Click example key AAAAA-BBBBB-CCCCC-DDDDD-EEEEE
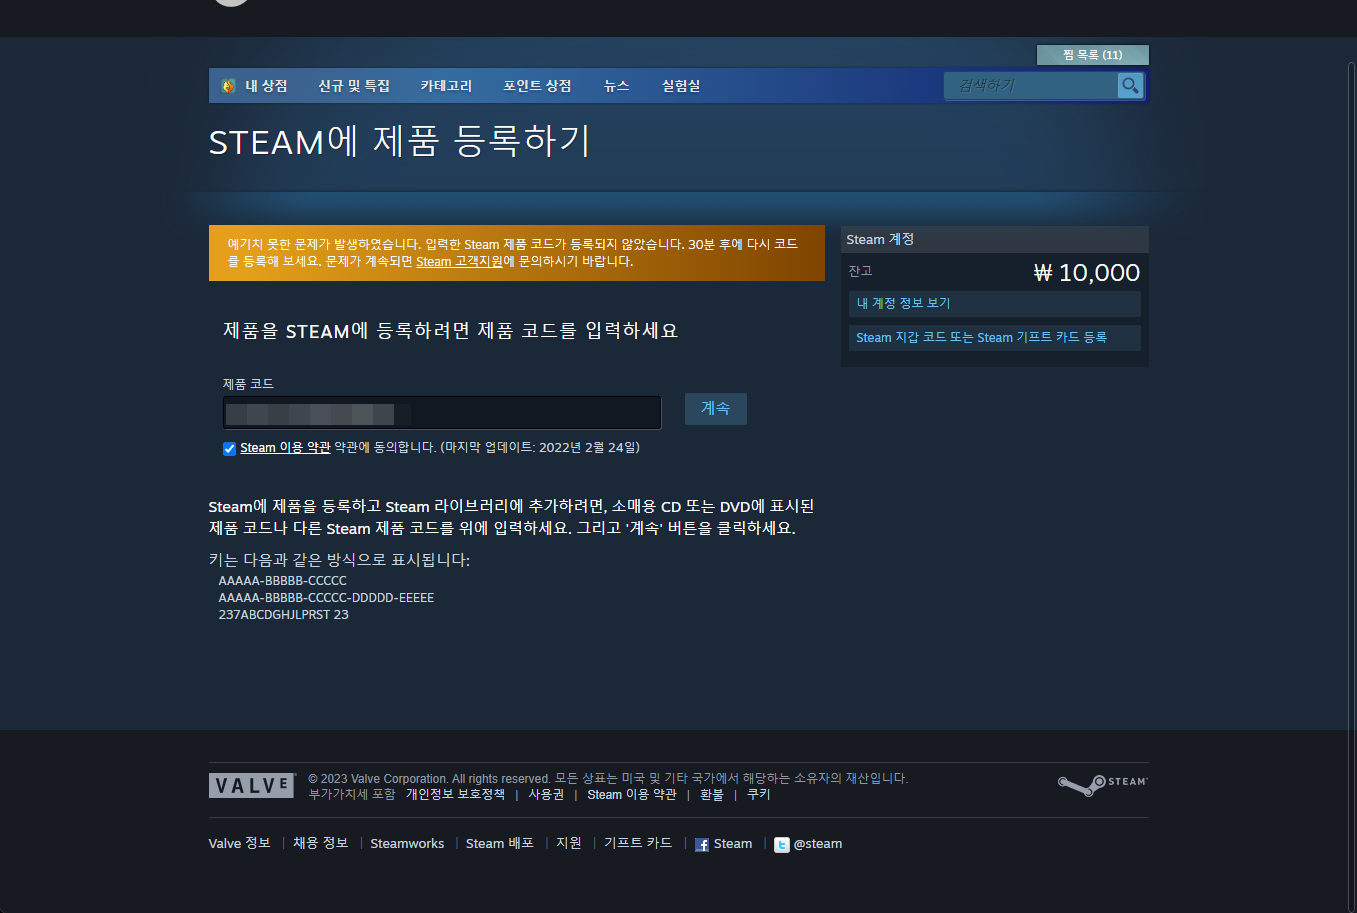 point(326,598)
